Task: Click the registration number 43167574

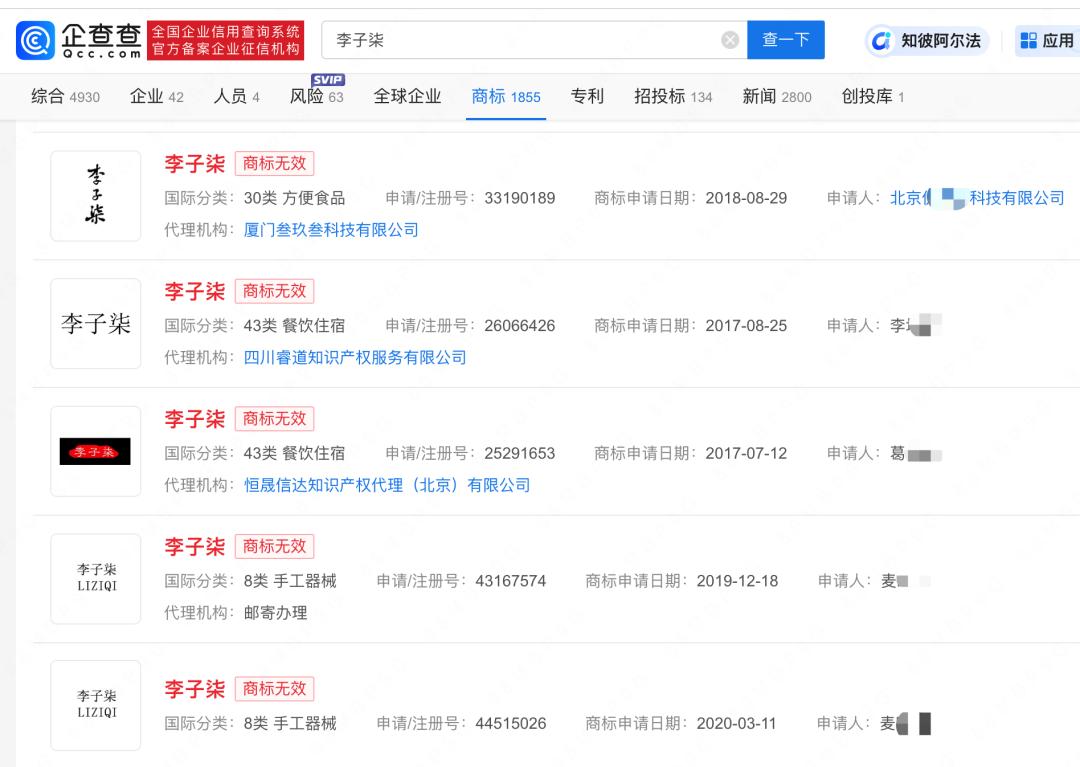Action: coord(510,581)
